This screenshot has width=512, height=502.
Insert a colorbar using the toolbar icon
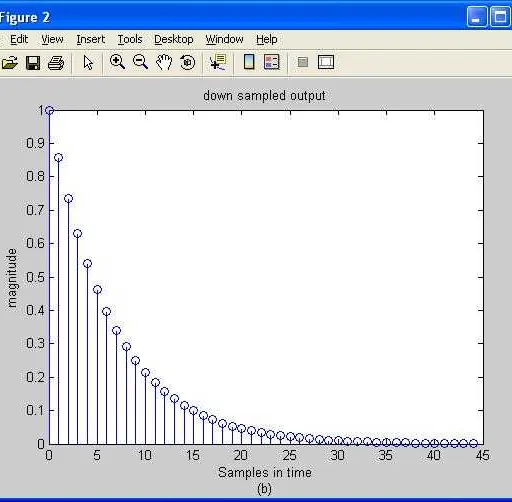coord(249,62)
